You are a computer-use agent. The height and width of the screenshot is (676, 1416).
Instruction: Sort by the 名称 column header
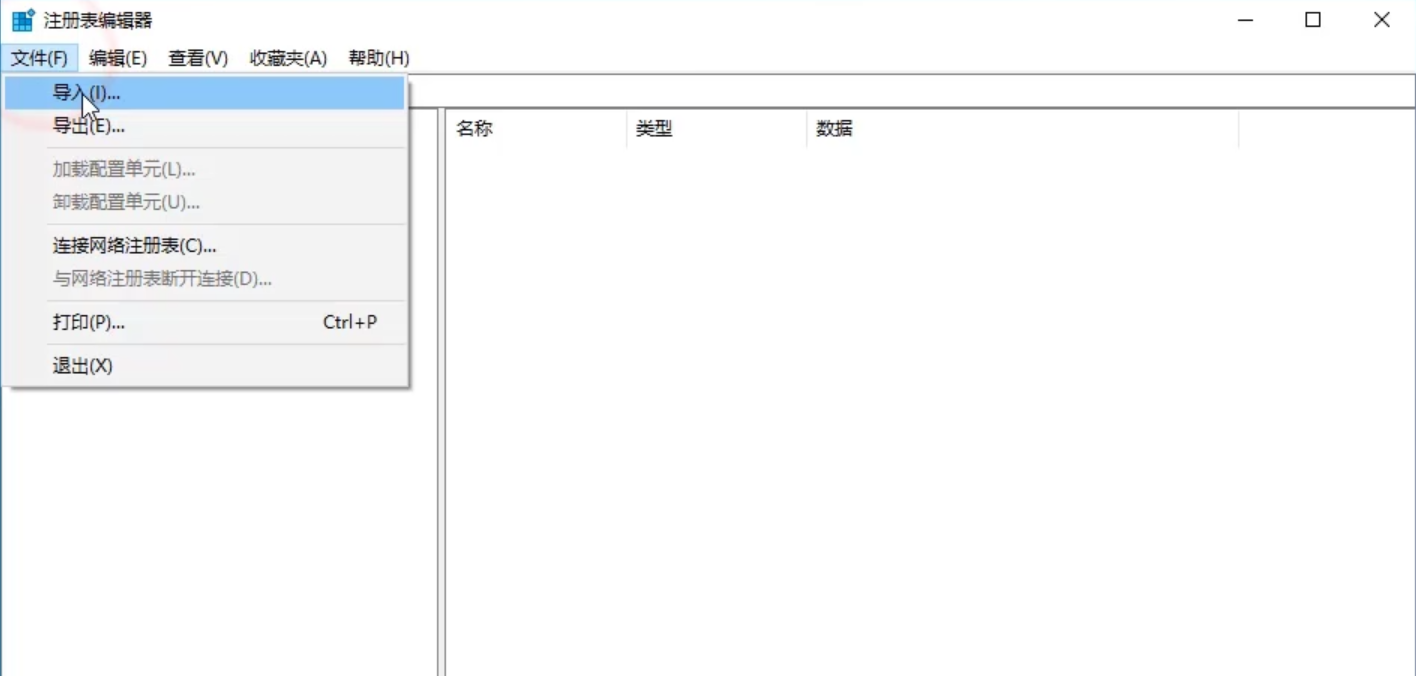coord(474,128)
